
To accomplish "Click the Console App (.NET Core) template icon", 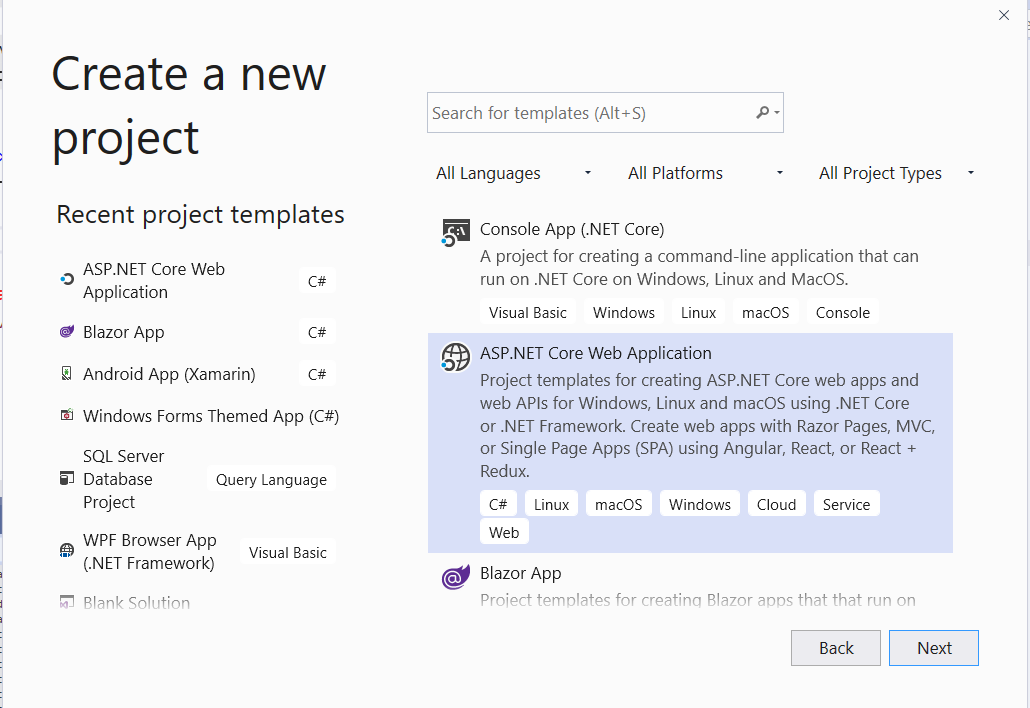I will coord(456,234).
